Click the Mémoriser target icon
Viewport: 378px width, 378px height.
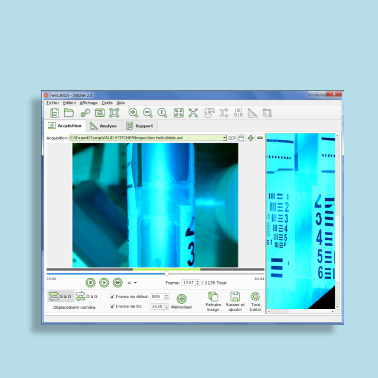pos(181,299)
